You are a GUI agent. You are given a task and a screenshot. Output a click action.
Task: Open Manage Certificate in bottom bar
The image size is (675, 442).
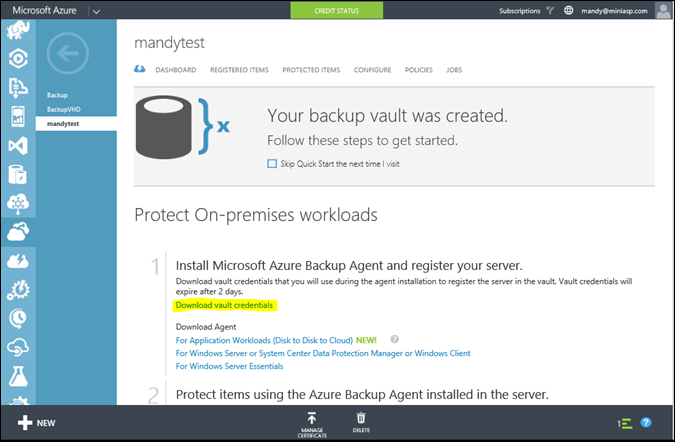point(311,423)
